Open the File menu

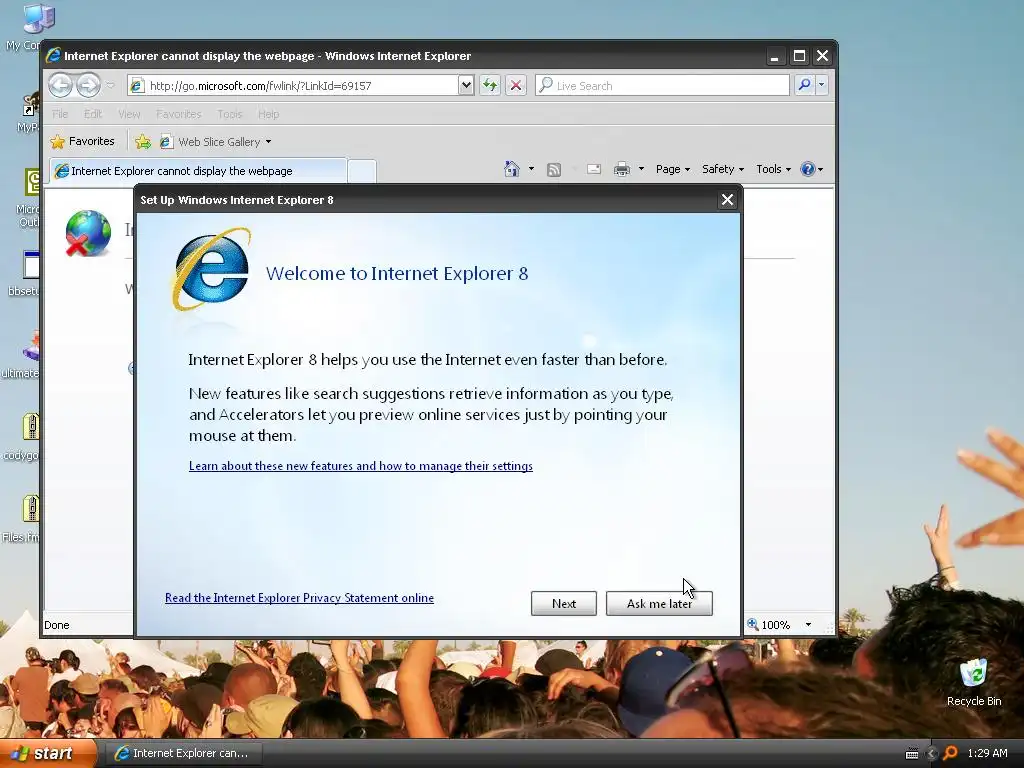[60, 114]
